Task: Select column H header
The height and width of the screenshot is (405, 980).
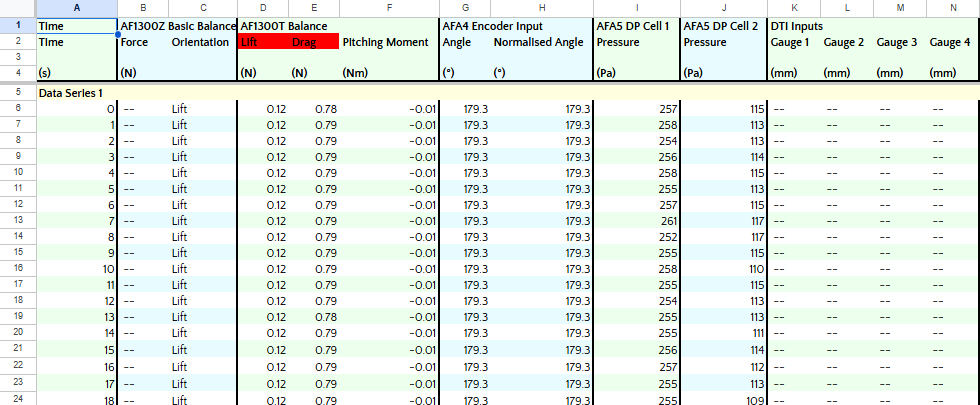Action: point(542,8)
